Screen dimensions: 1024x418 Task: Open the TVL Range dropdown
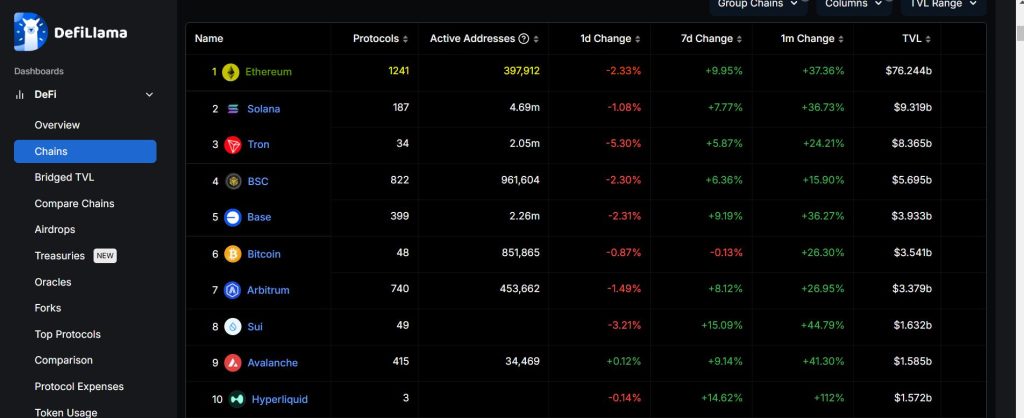coord(942,4)
